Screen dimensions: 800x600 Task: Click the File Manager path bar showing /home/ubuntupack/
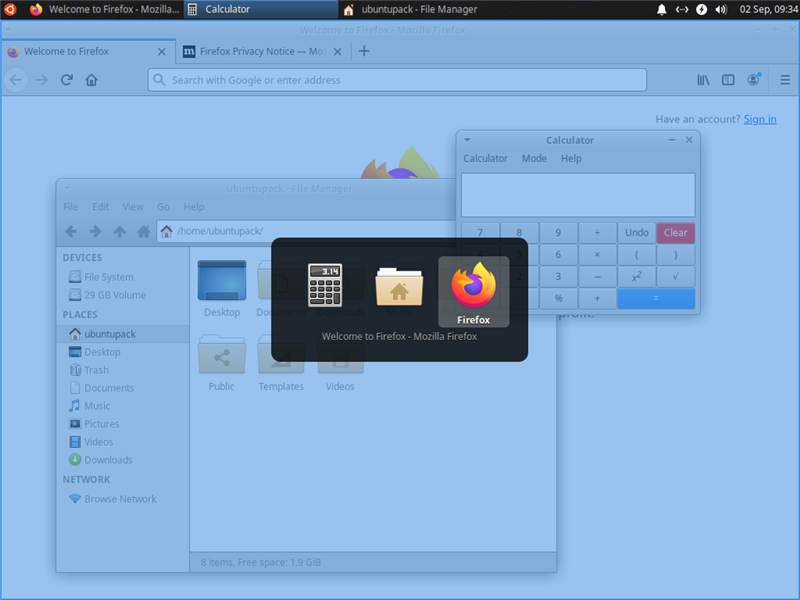[306, 231]
